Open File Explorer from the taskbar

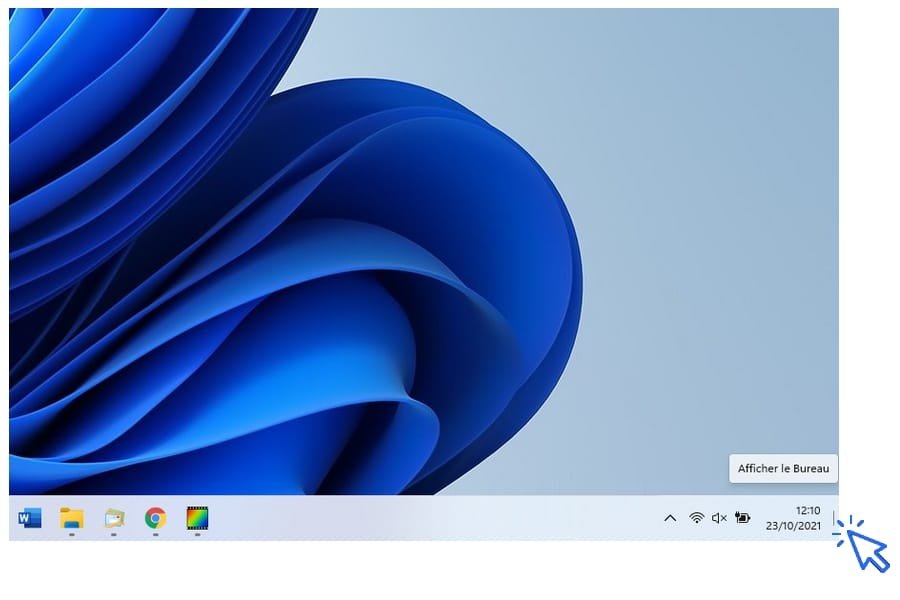coord(72,518)
